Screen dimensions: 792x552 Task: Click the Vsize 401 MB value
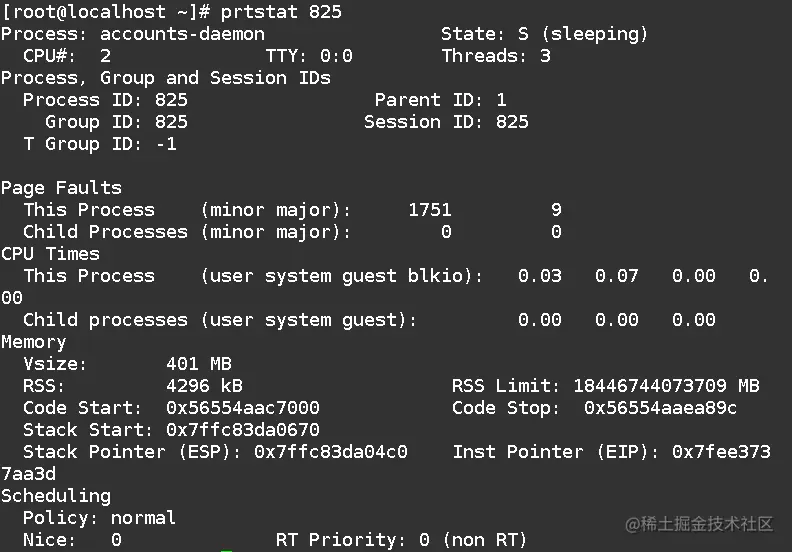[x=198, y=364]
